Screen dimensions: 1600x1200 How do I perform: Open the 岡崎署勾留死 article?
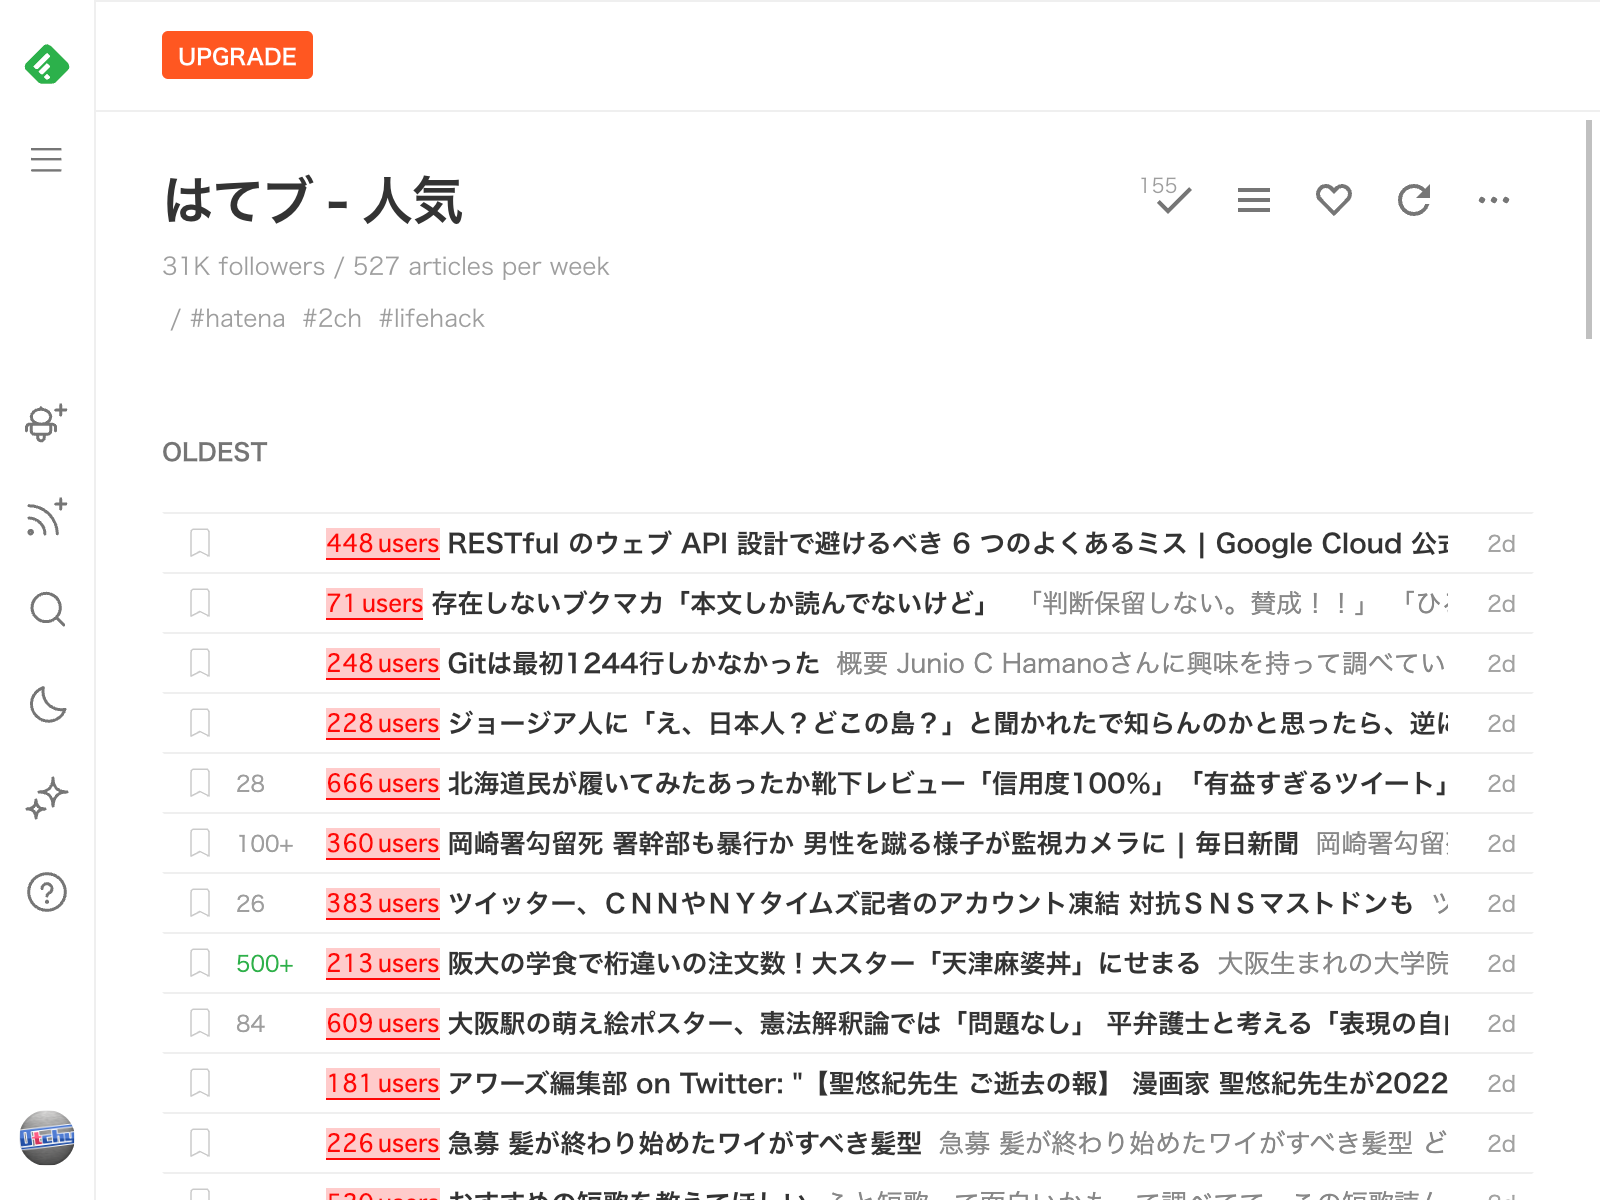click(847, 843)
